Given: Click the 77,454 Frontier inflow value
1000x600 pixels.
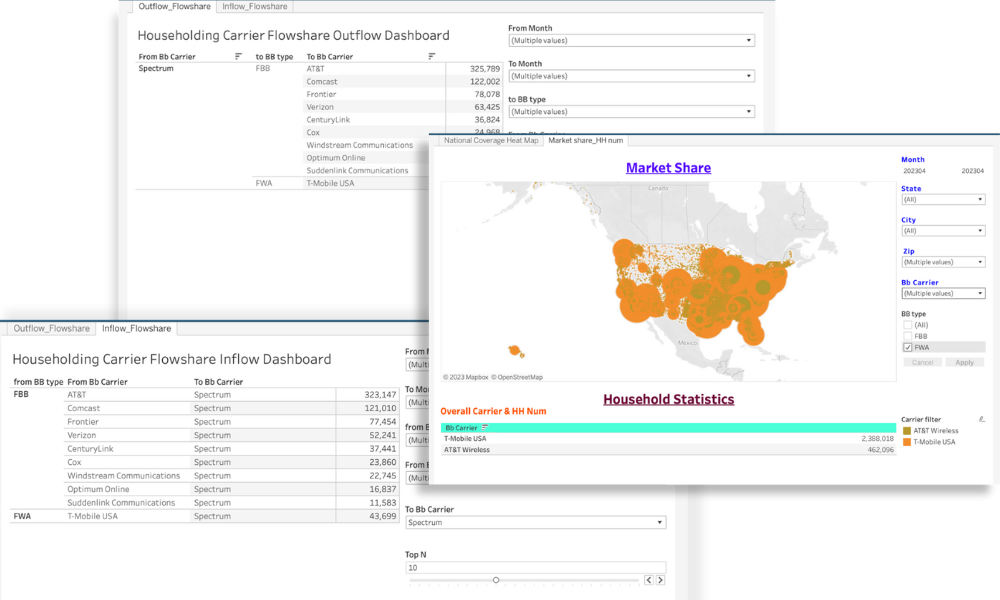Looking at the screenshot, I should point(383,421).
